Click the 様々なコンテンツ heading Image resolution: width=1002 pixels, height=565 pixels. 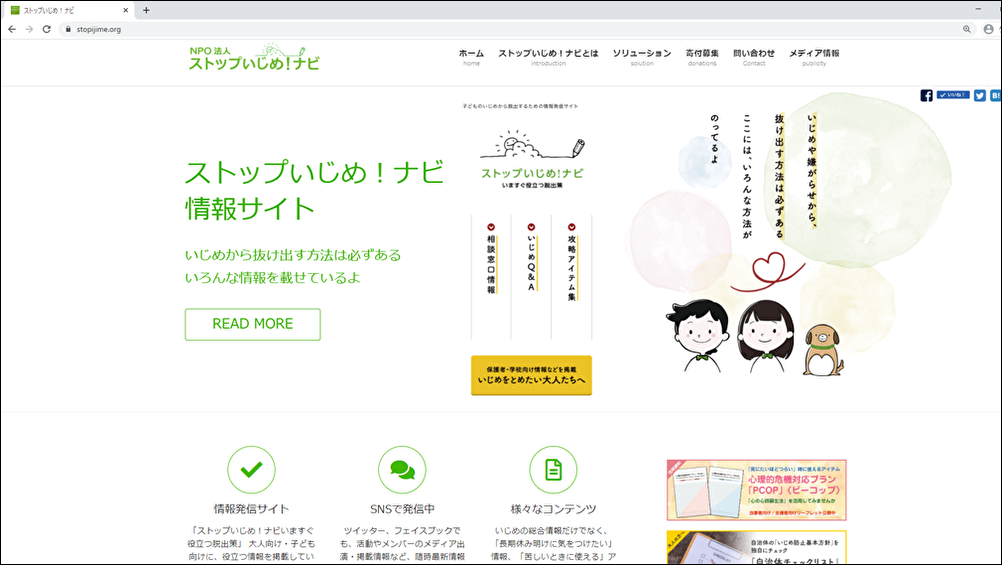(553, 509)
